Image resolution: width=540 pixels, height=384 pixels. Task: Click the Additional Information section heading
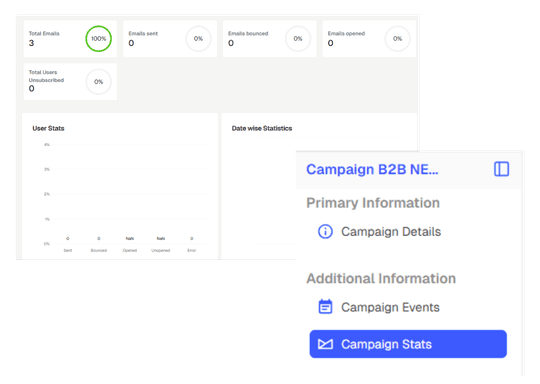[381, 278]
